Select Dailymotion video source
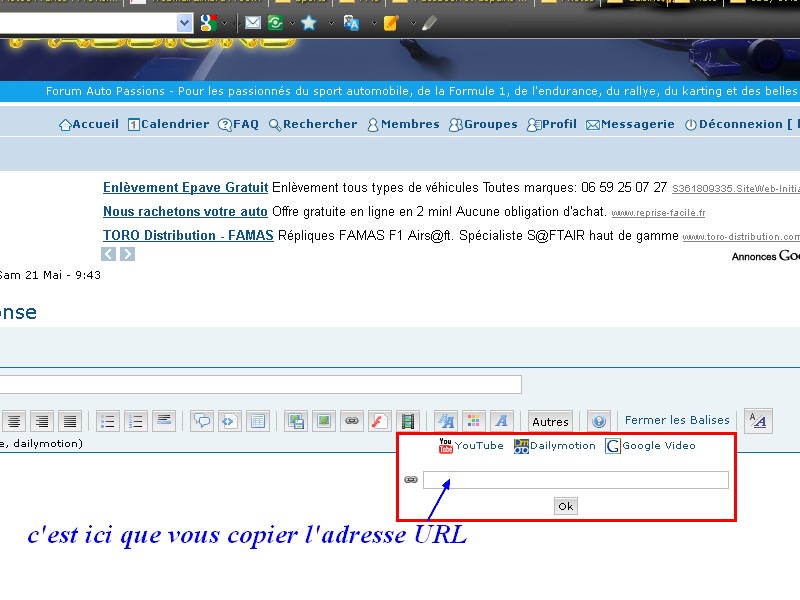Image resolution: width=800 pixels, height=600 pixels. (x=555, y=445)
